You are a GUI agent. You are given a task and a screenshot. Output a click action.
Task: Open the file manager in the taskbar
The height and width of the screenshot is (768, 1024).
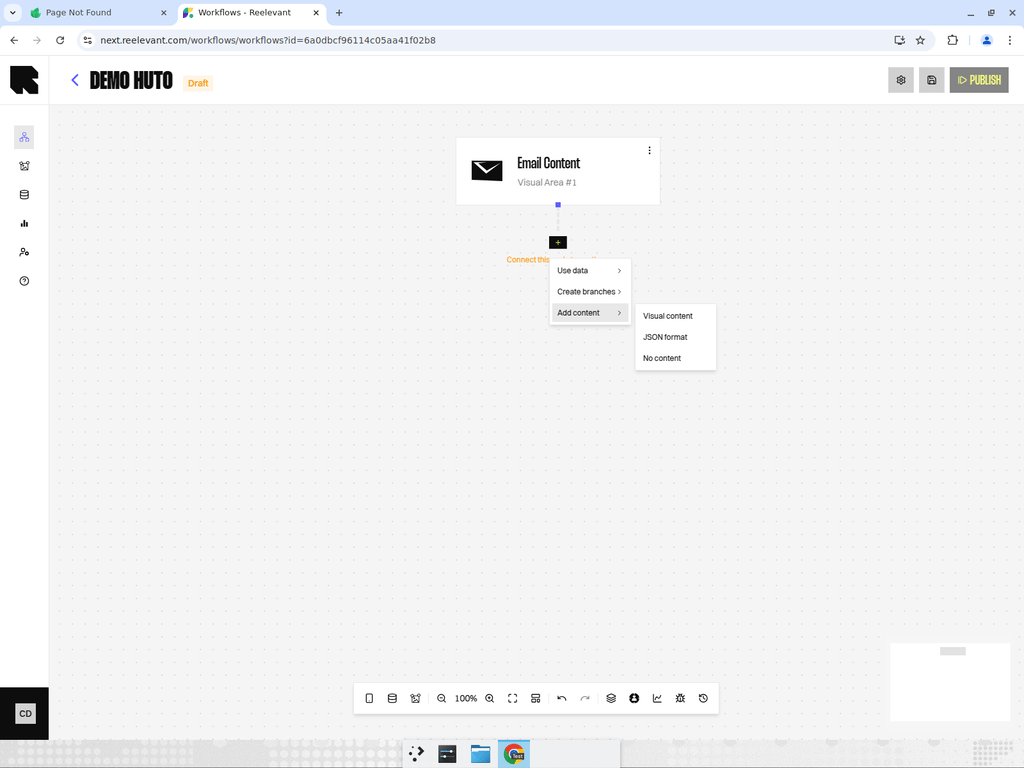[481, 754]
